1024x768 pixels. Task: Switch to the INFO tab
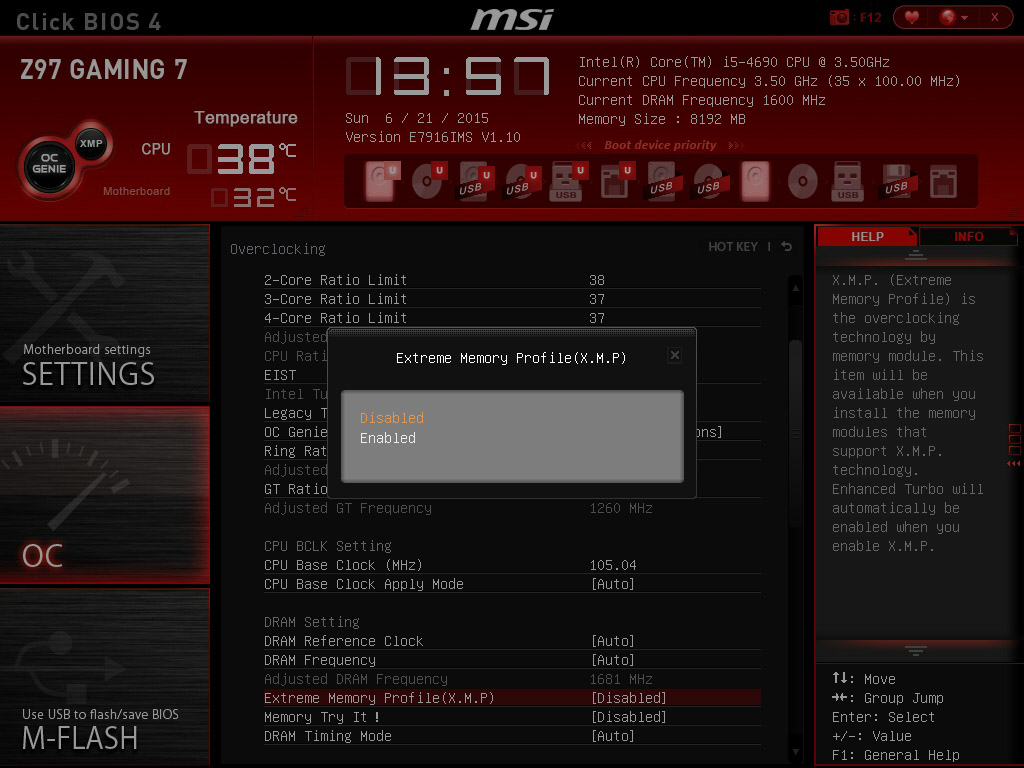968,236
